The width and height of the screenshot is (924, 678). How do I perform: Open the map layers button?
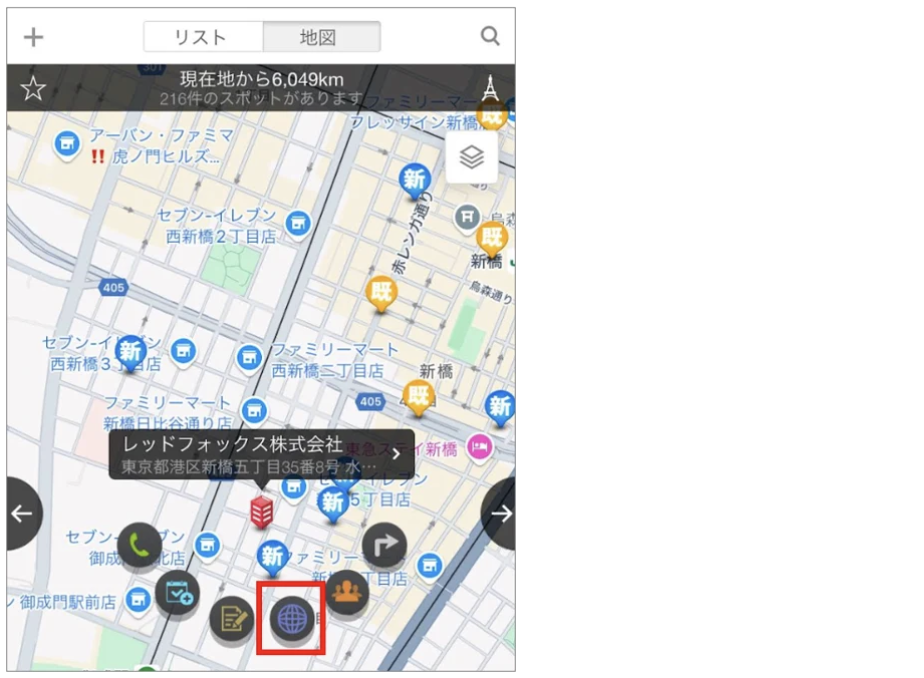point(471,157)
